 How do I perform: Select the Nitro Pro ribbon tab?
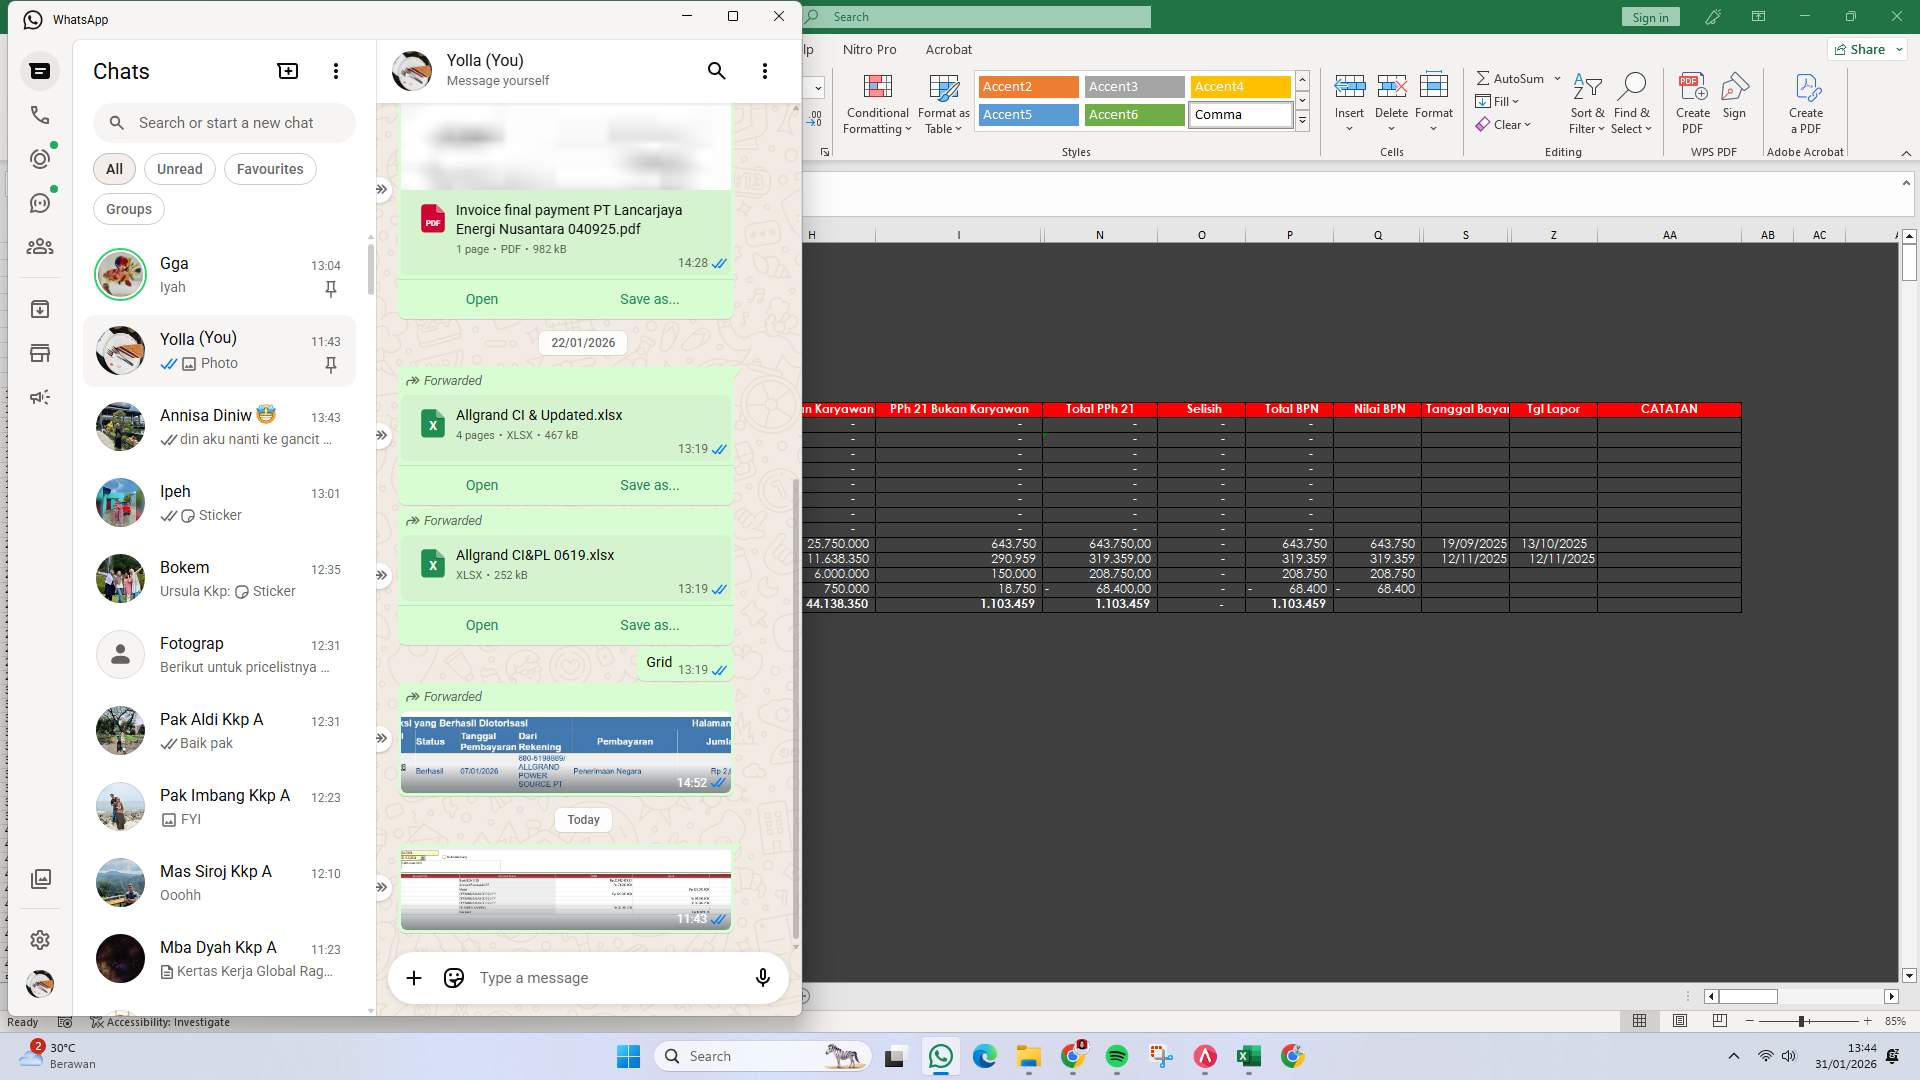869,49
